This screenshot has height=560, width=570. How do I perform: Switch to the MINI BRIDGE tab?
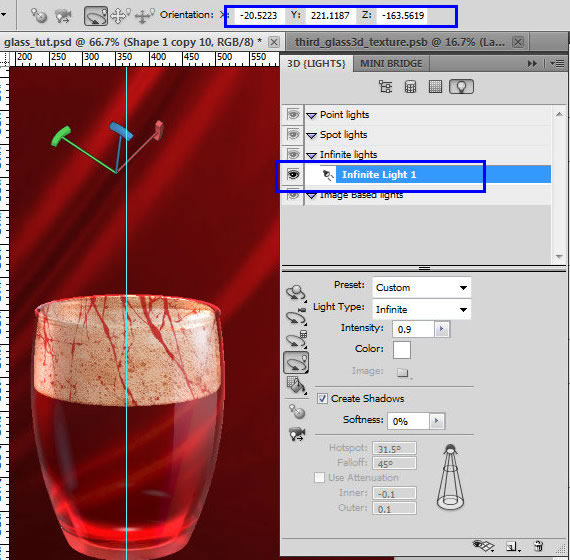[391, 64]
